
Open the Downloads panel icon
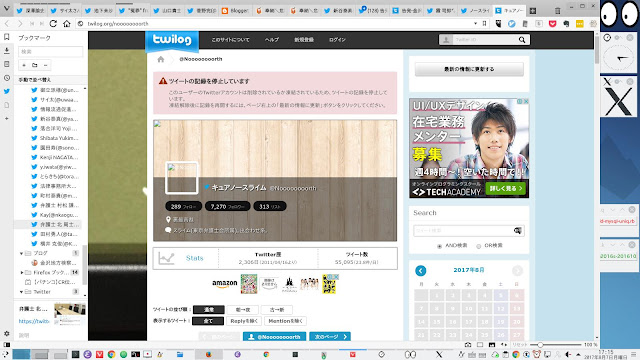pos(7,51)
